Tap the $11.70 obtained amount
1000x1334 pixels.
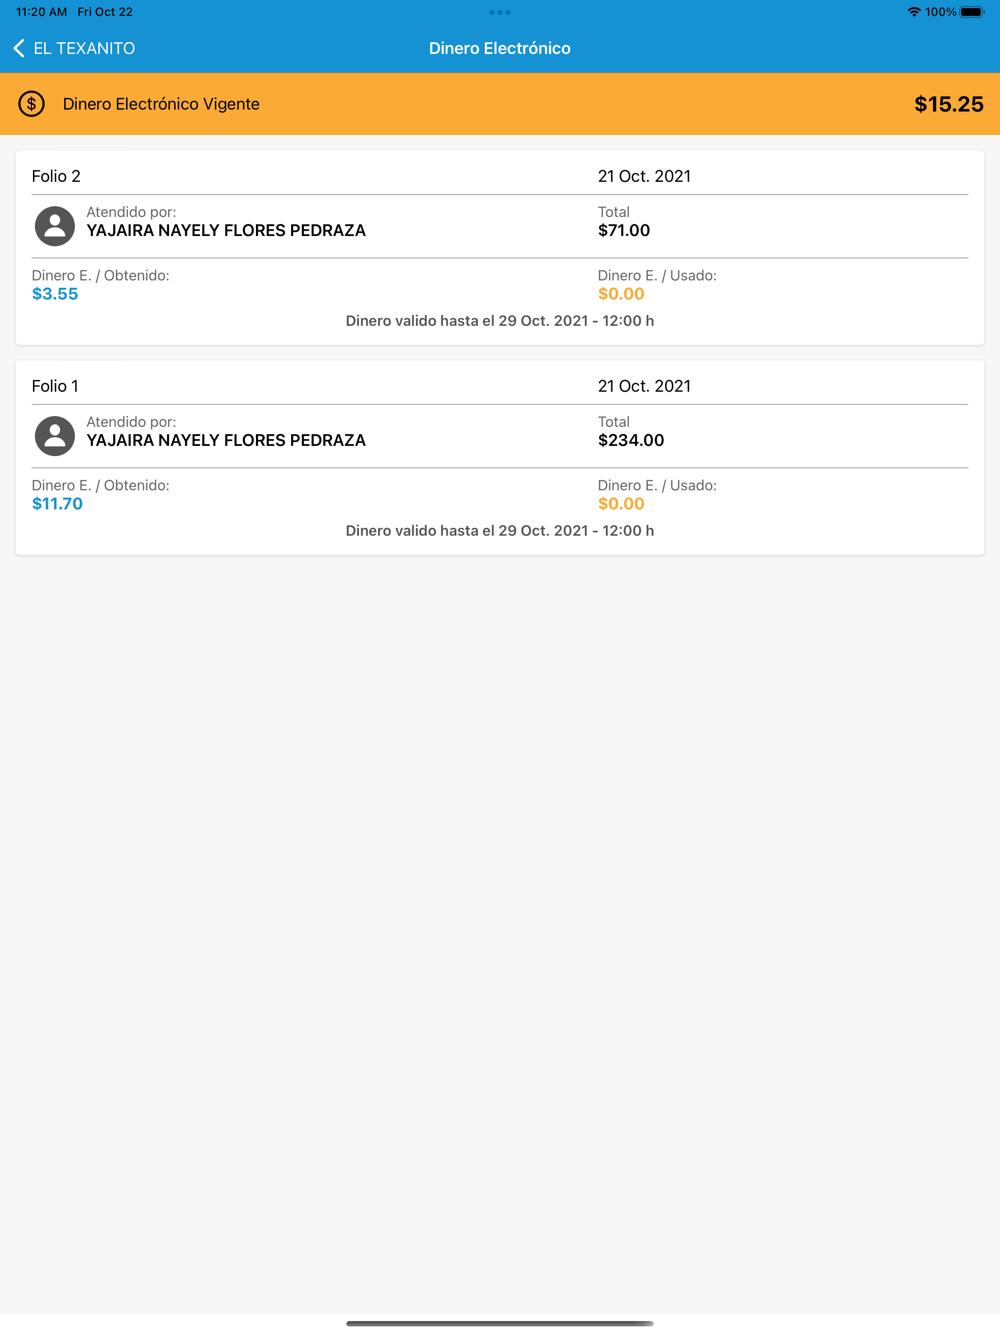click(x=57, y=504)
